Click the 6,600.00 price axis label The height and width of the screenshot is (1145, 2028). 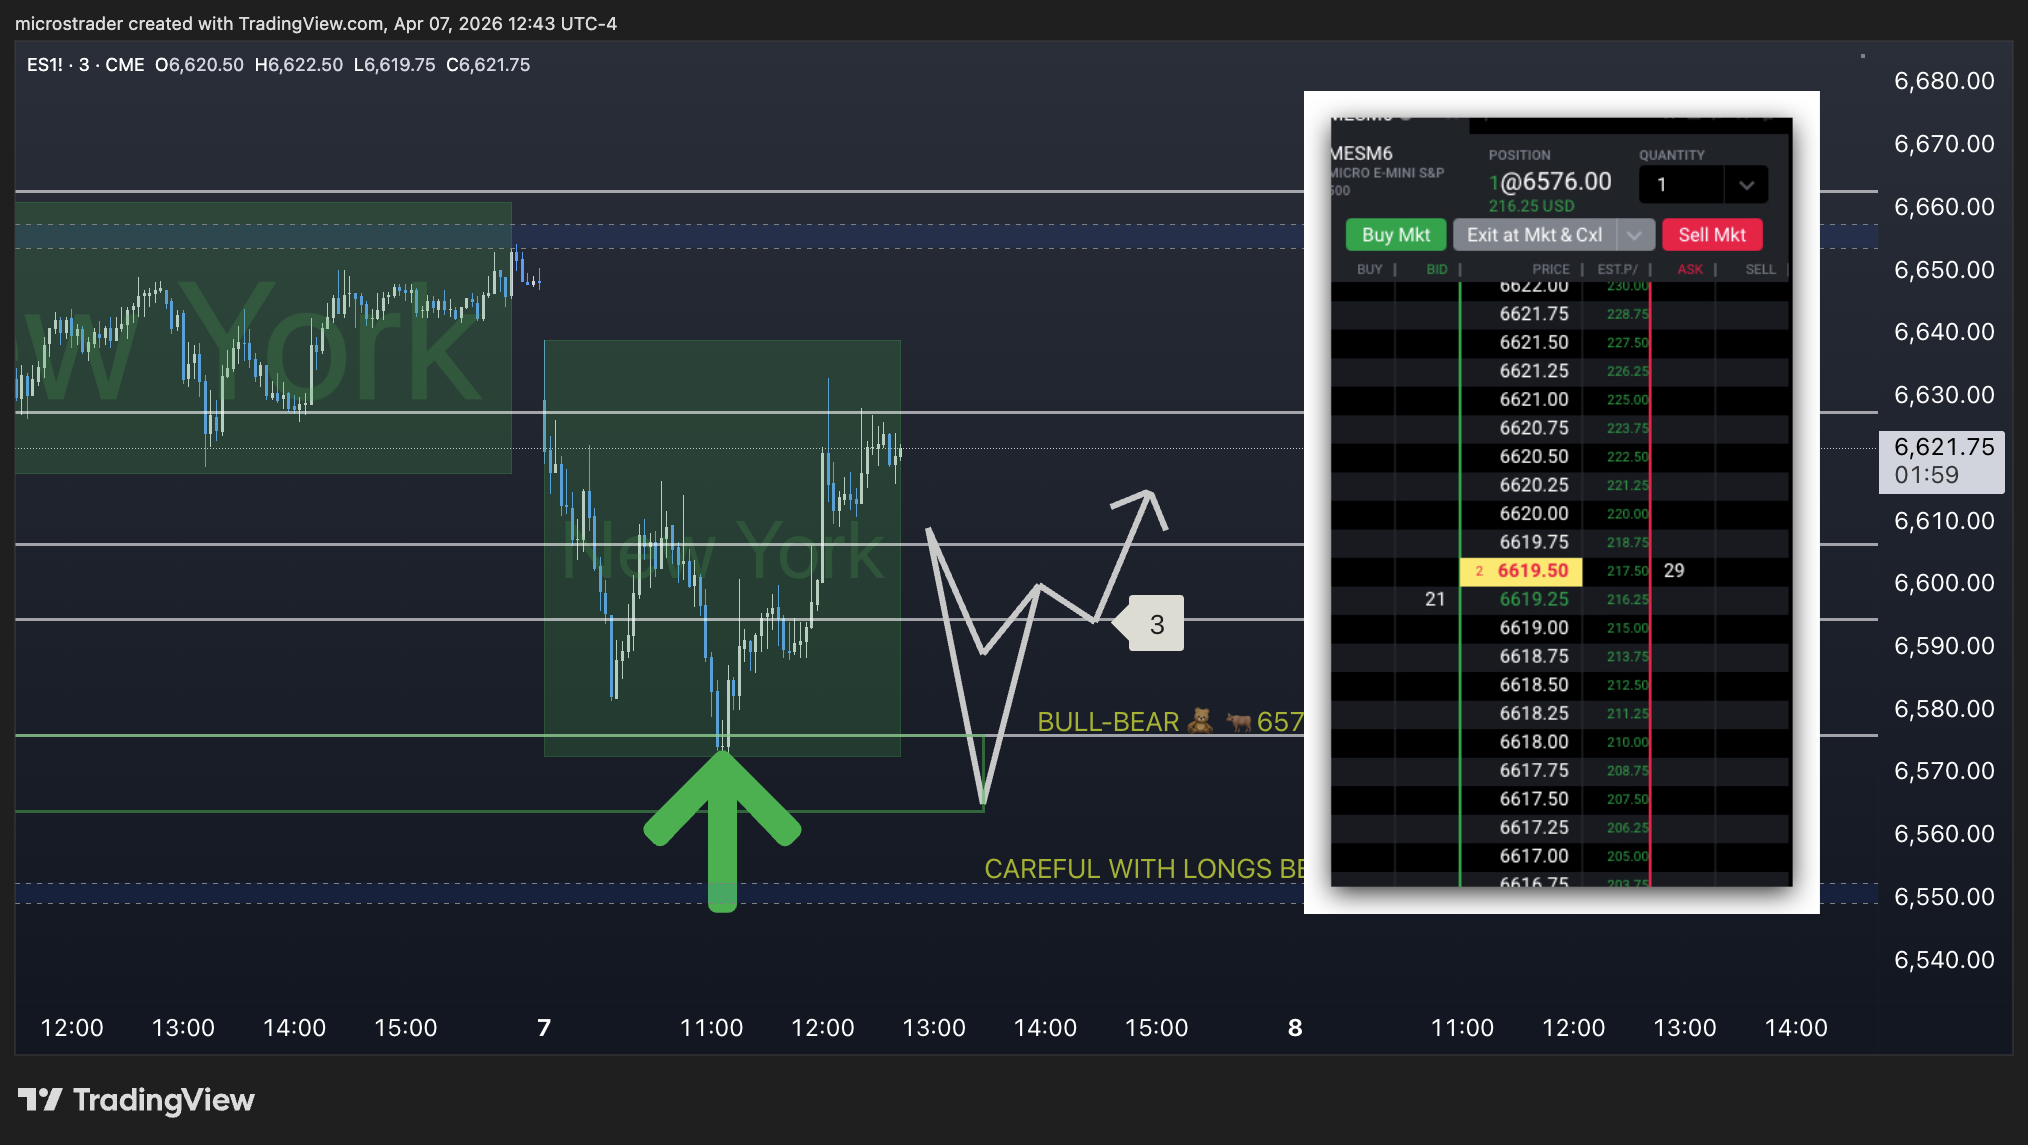[1944, 583]
